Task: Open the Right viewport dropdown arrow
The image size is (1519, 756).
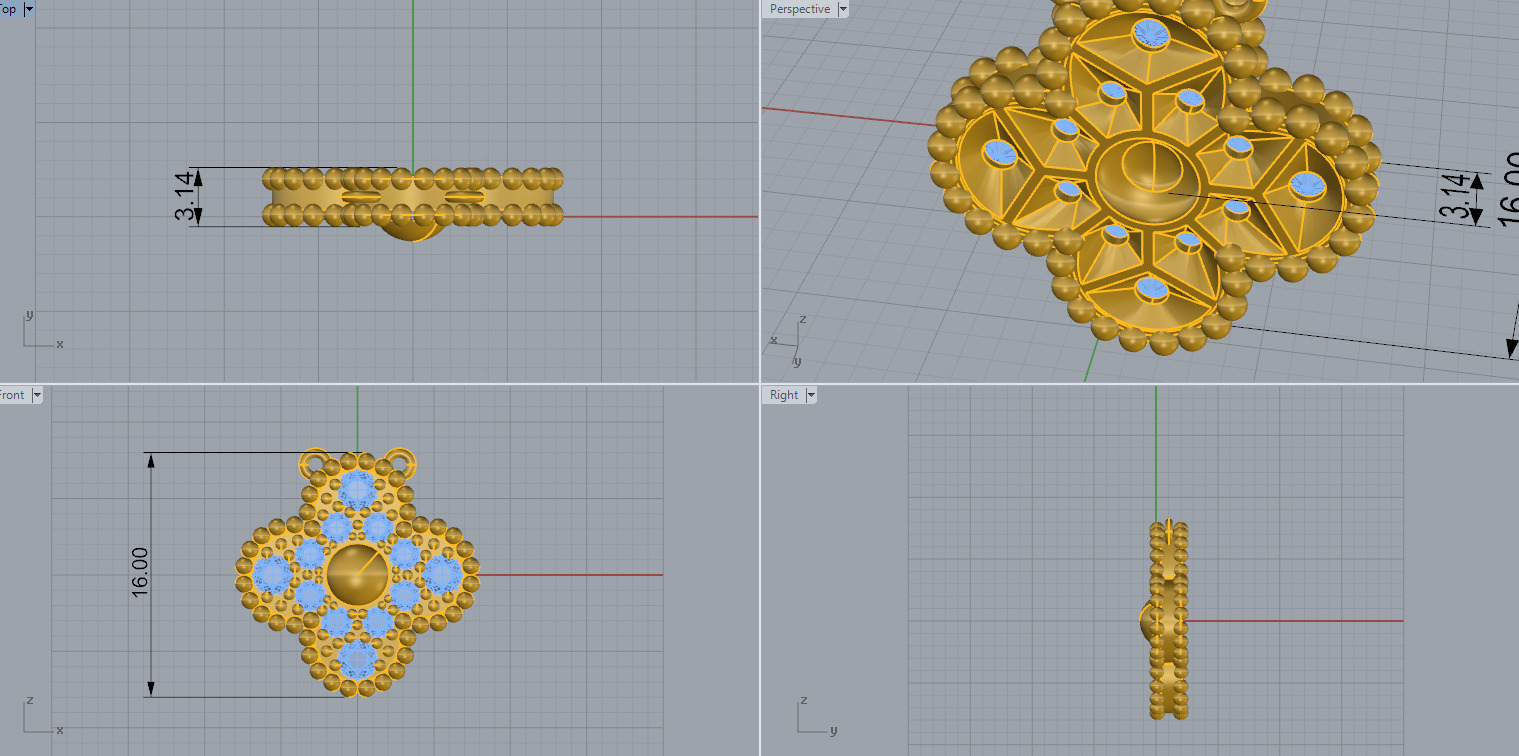Action: [x=811, y=395]
